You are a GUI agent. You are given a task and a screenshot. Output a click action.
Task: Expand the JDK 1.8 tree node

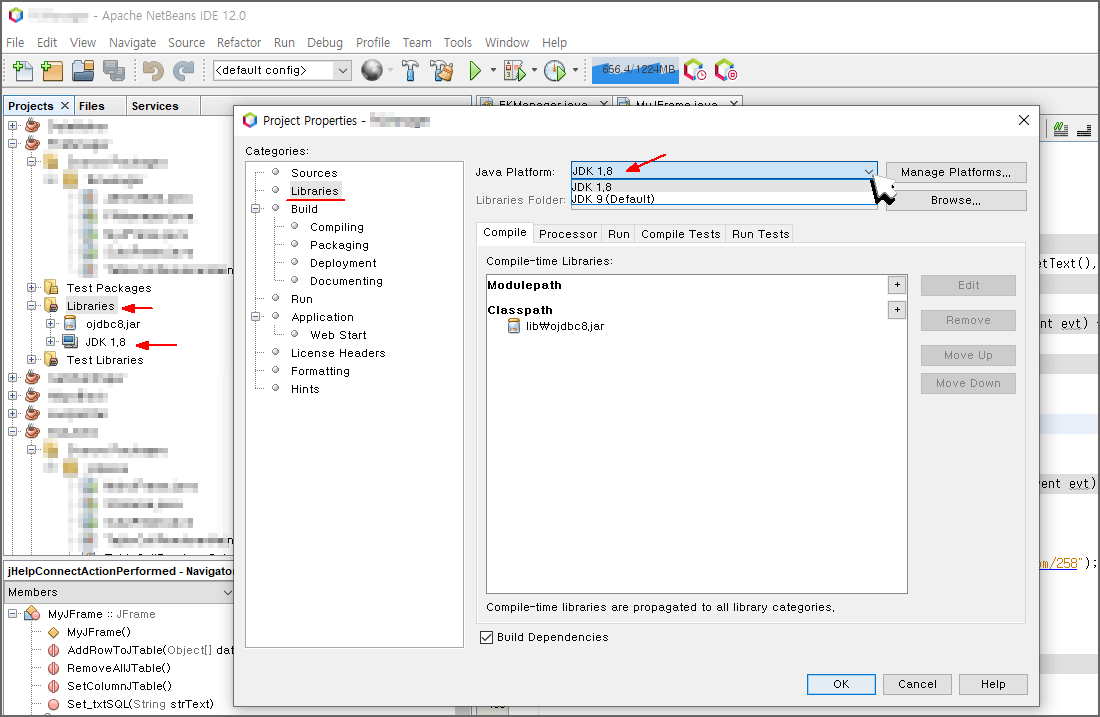51,342
